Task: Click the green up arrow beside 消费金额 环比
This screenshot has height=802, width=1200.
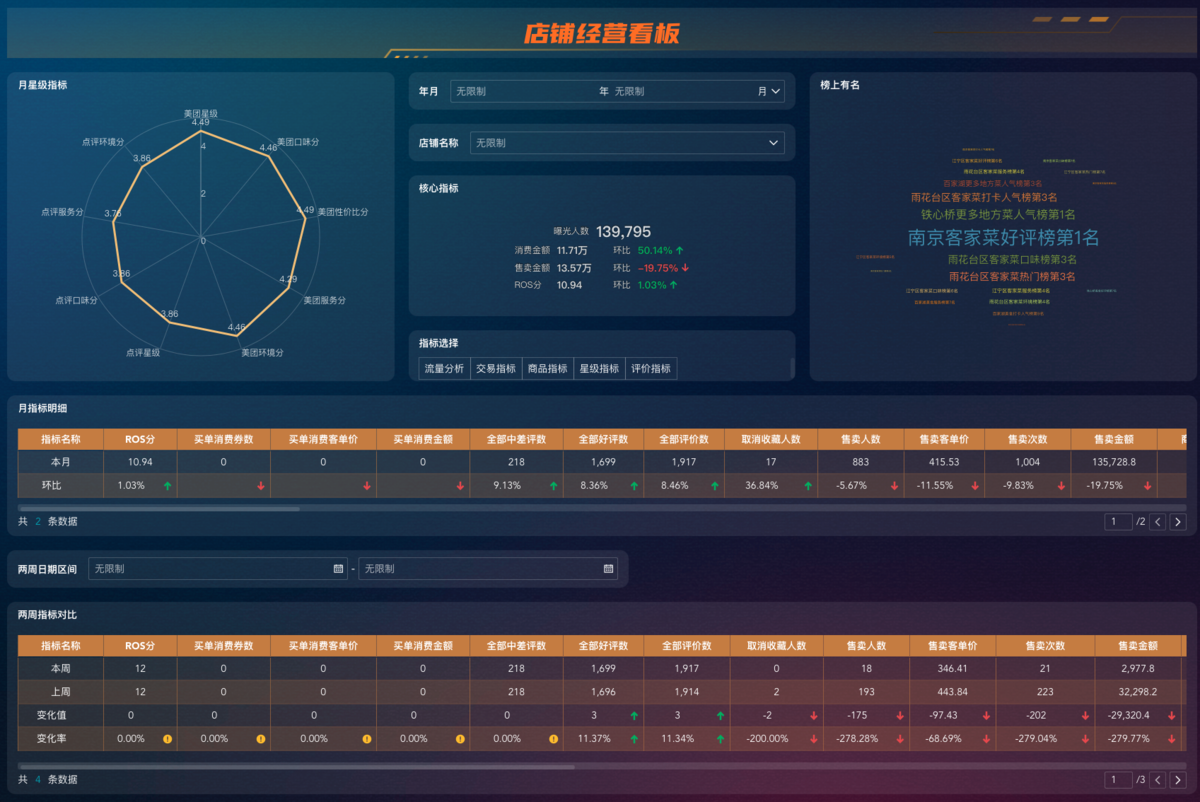Action: tap(680, 250)
